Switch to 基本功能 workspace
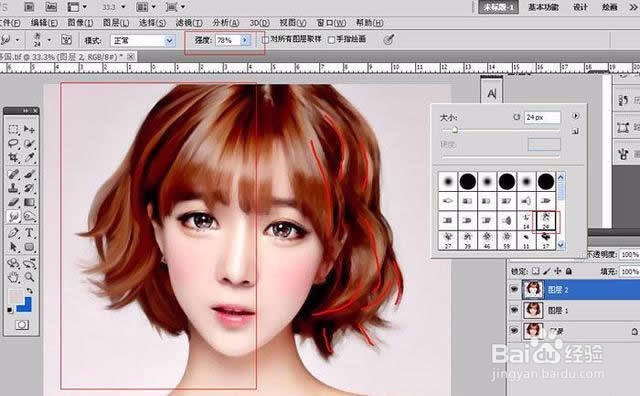 click(543, 7)
